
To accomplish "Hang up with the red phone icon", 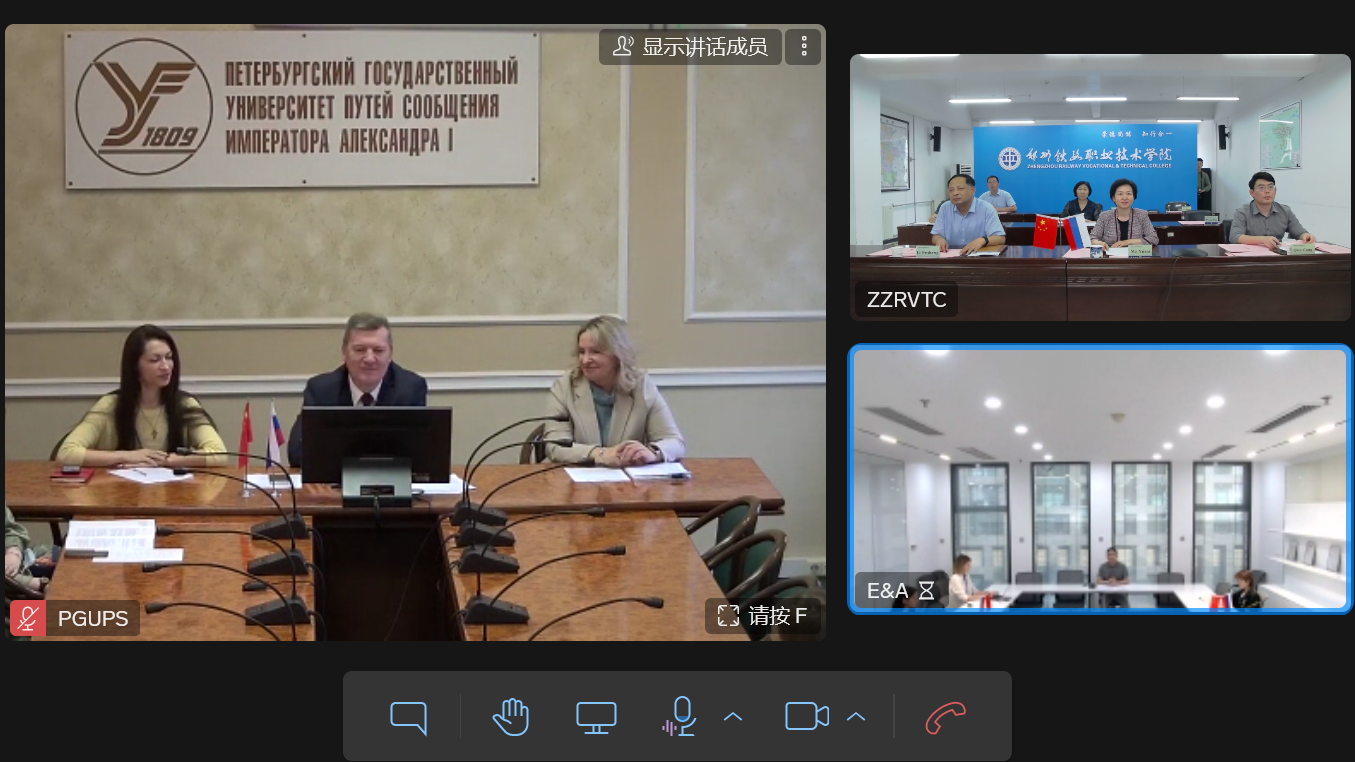I will [946, 717].
